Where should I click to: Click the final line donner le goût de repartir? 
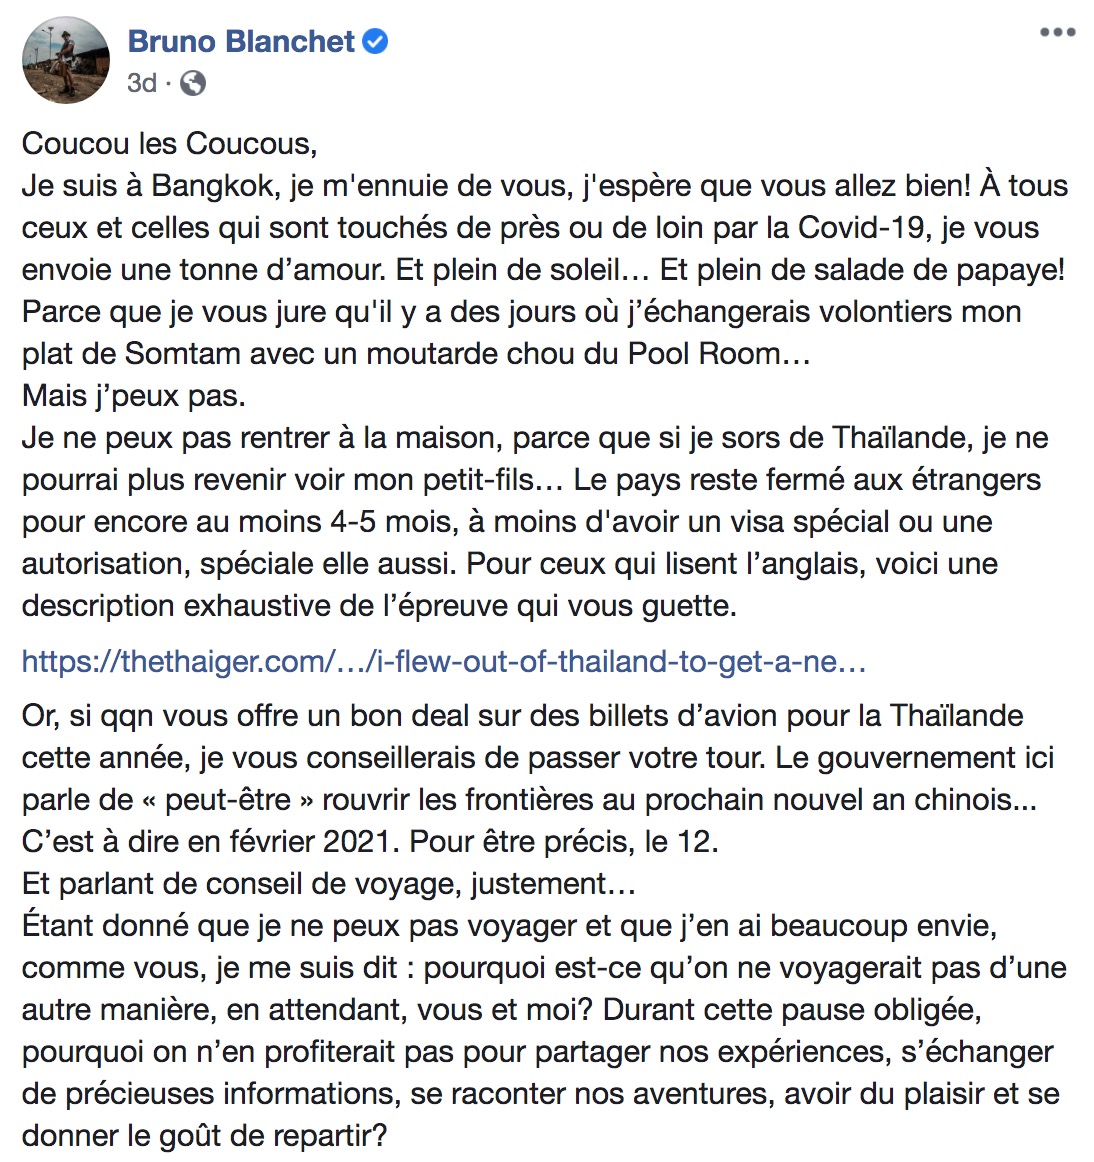click(x=205, y=1136)
